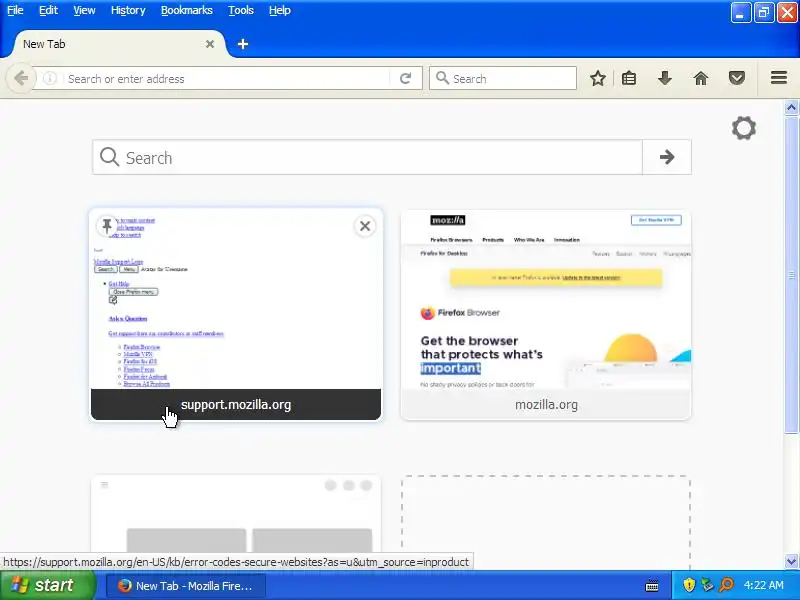Open the Help menu
Viewport: 800px width, 600px height.
point(280,10)
